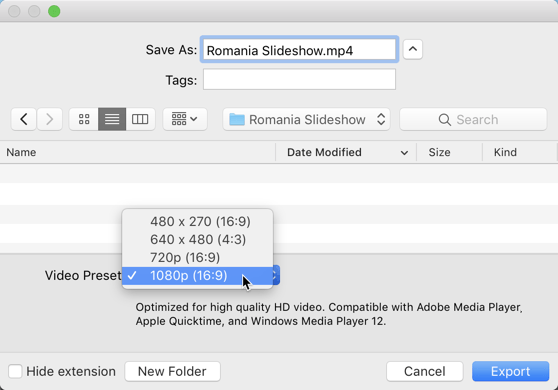Screen dimensions: 558x390
Task: Sort files by Size column
Action: pyautogui.click(x=449, y=152)
